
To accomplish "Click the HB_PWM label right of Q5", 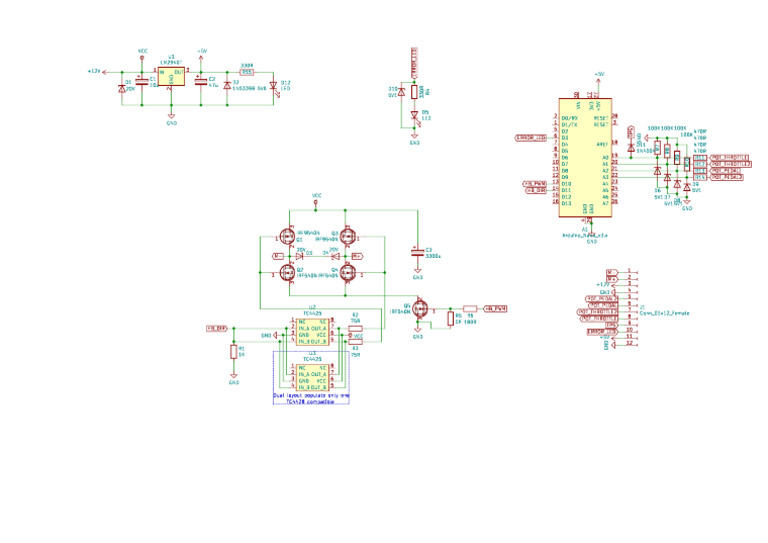I will click(x=495, y=308).
